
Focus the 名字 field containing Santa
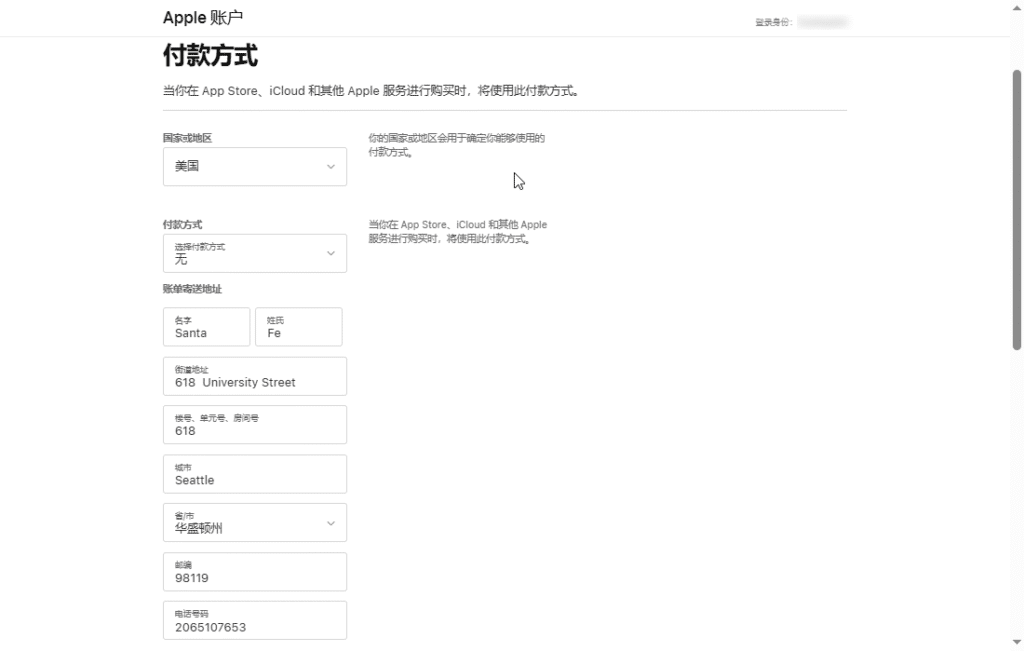pyautogui.click(x=206, y=327)
